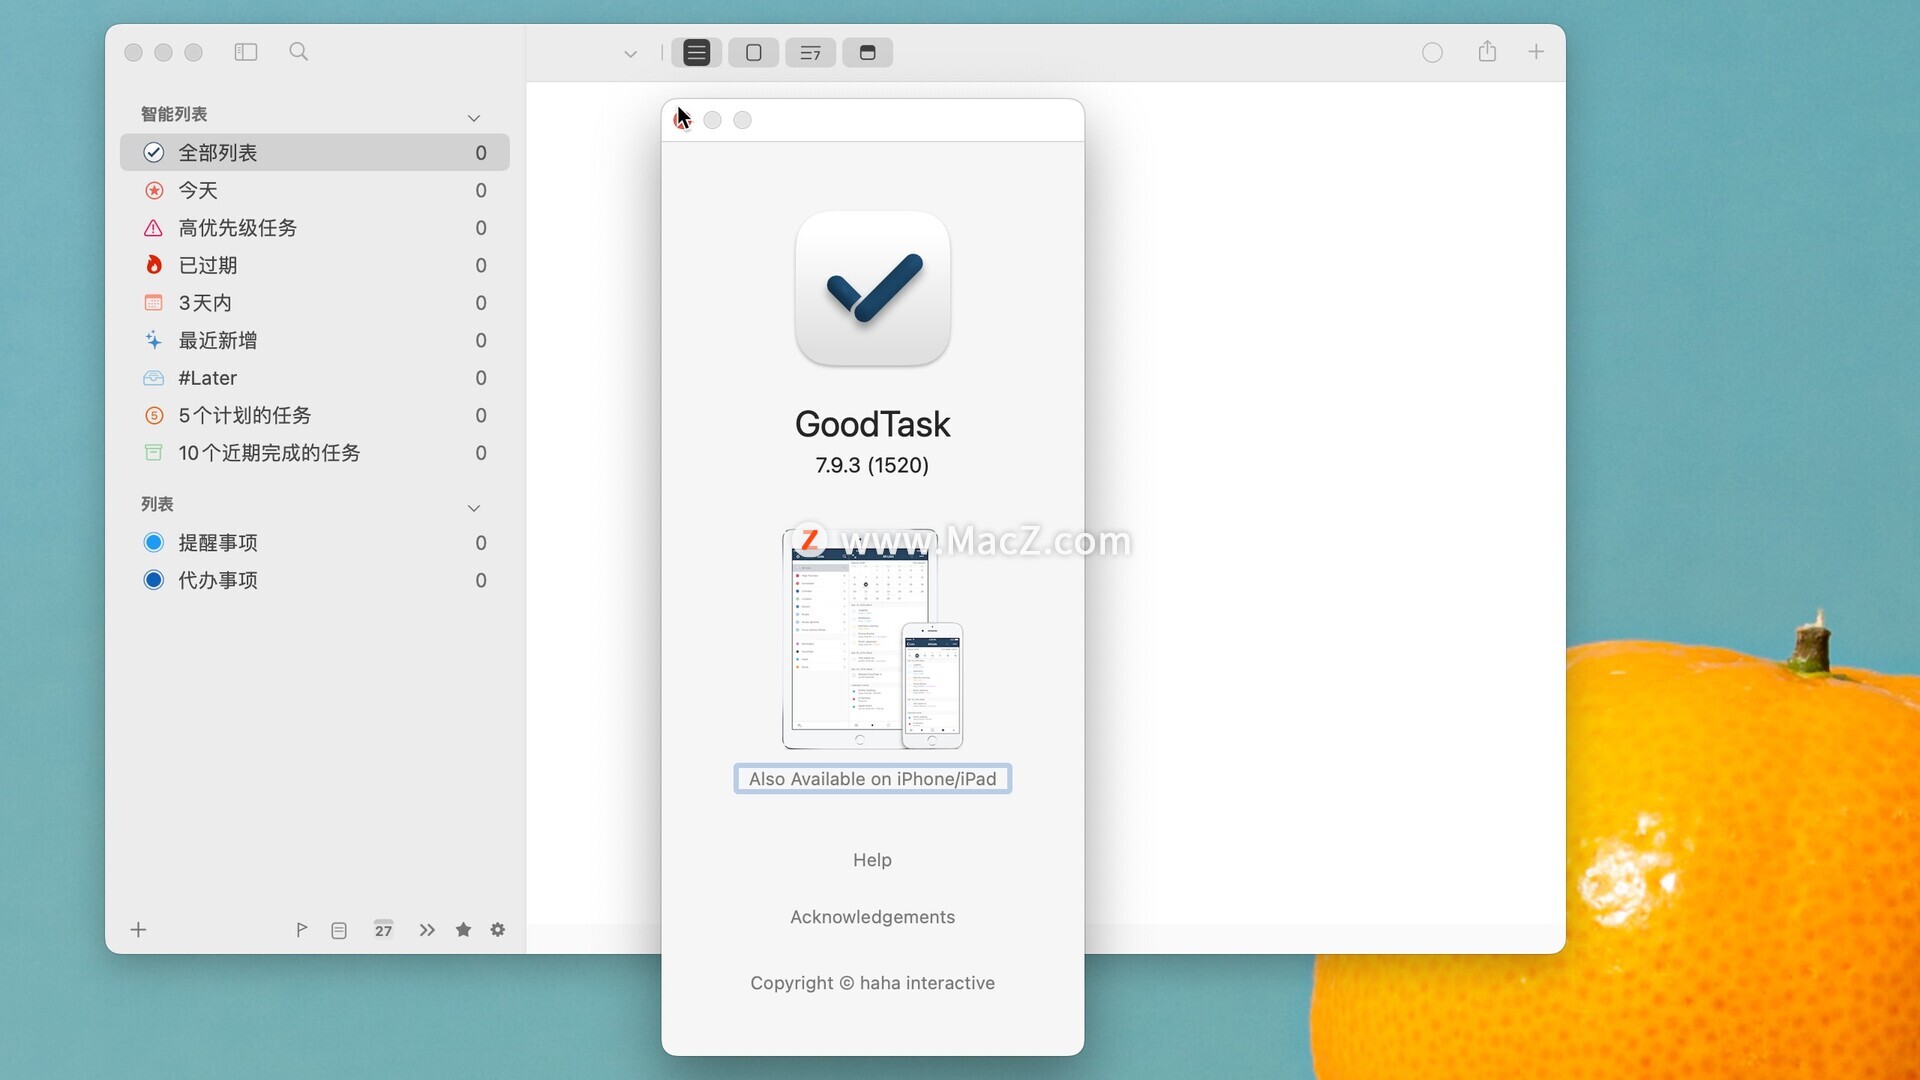Add a new list with sidebar plus button

[x=138, y=930]
